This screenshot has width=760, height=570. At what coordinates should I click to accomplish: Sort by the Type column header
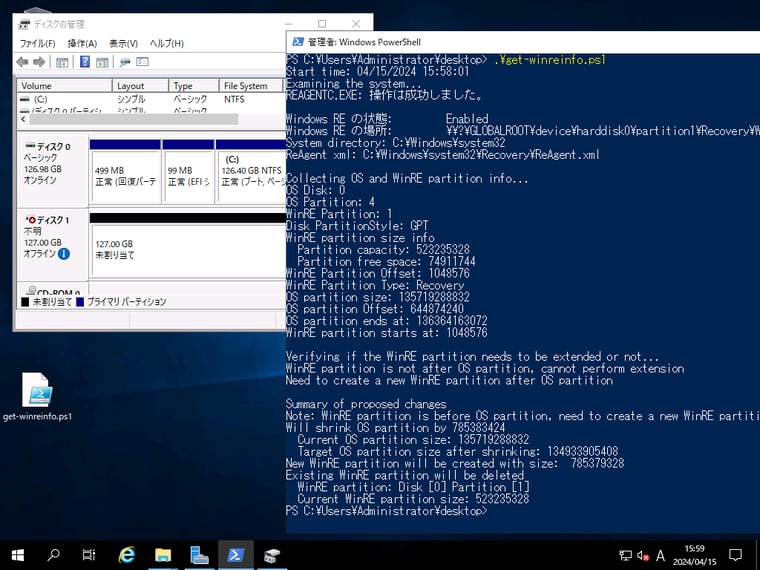pyautogui.click(x=194, y=86)
